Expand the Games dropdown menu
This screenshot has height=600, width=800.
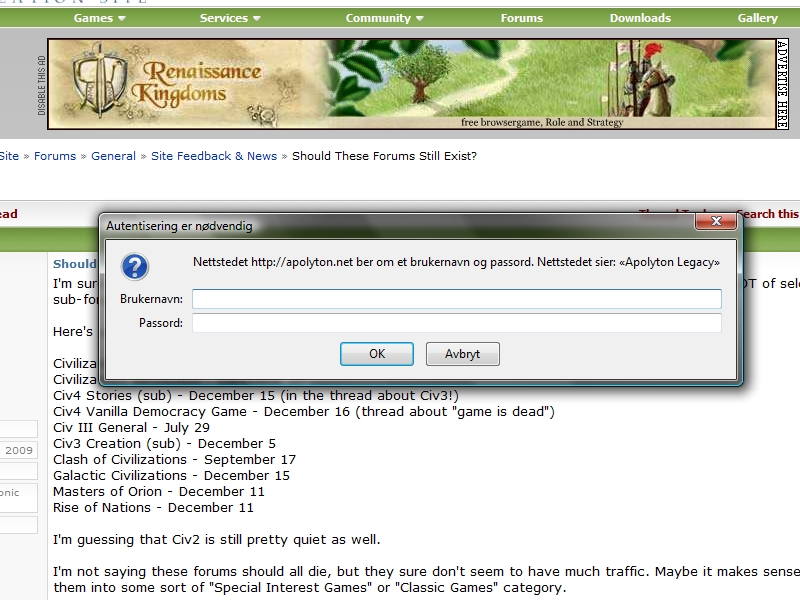tap(99, 18)
